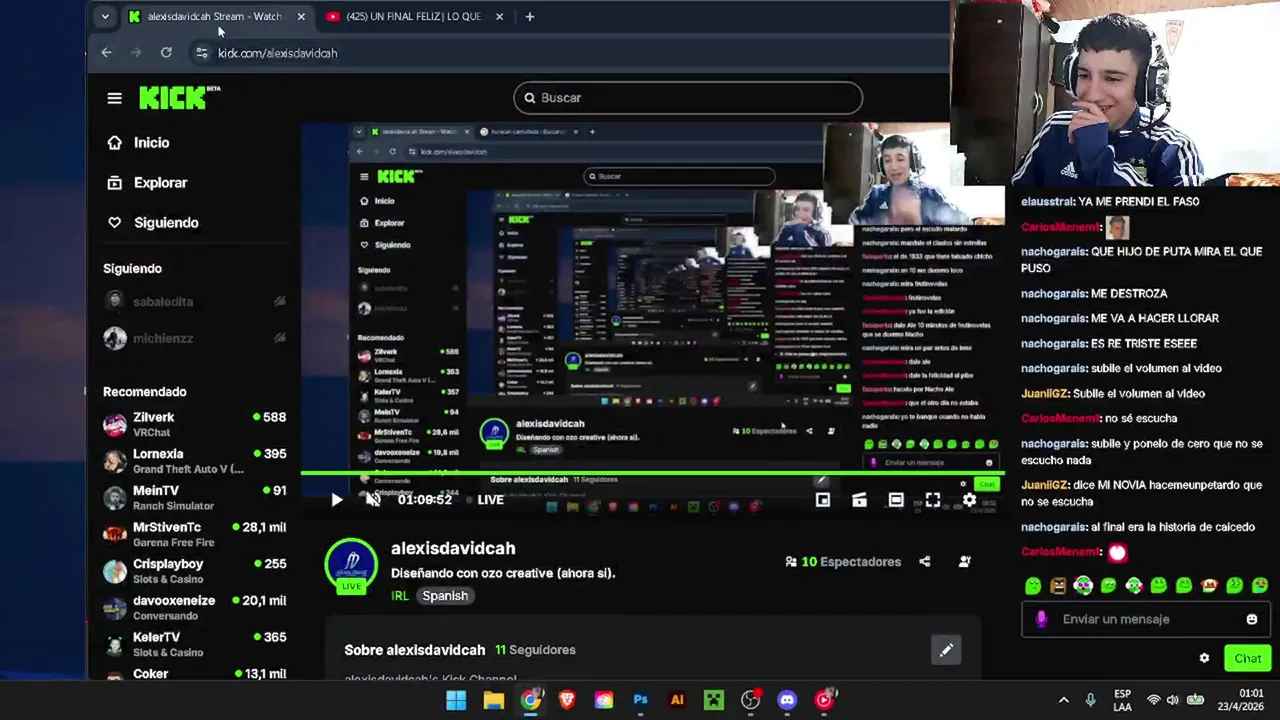Toggle mini player mode icon
The image size is (1280, 720).
click(859, 500)
